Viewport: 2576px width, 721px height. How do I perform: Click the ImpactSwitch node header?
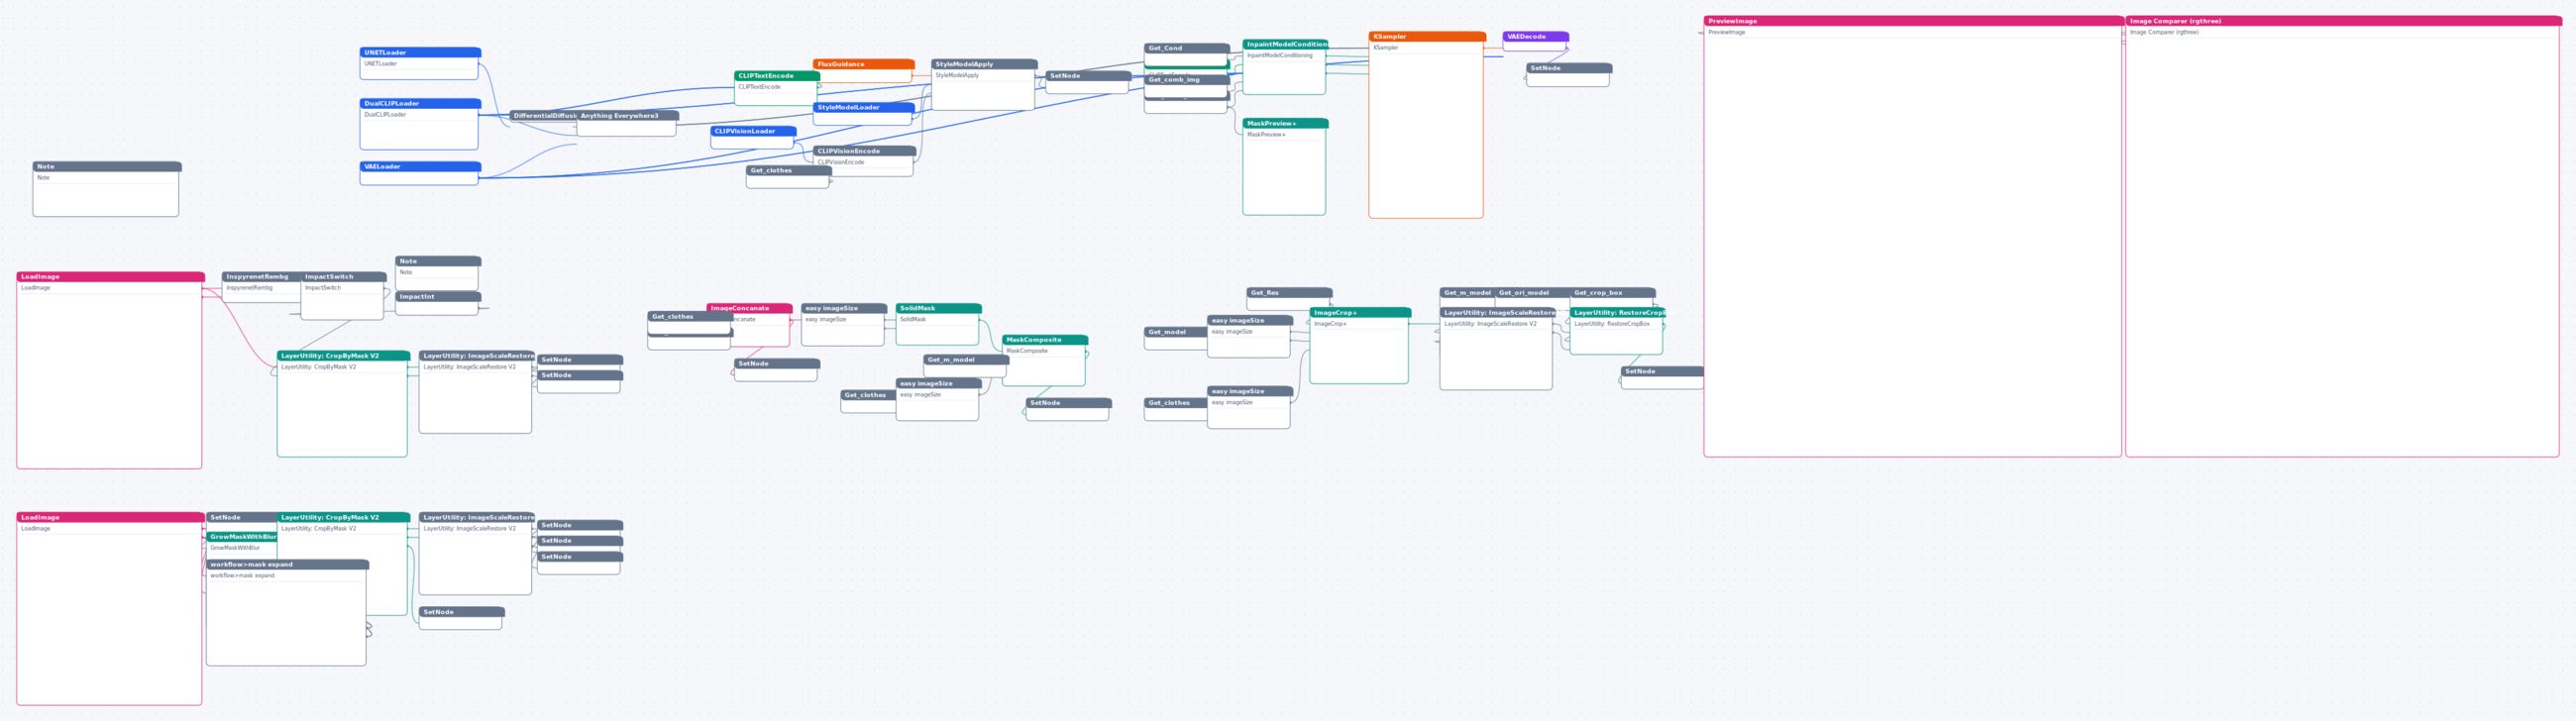[343, 276]
